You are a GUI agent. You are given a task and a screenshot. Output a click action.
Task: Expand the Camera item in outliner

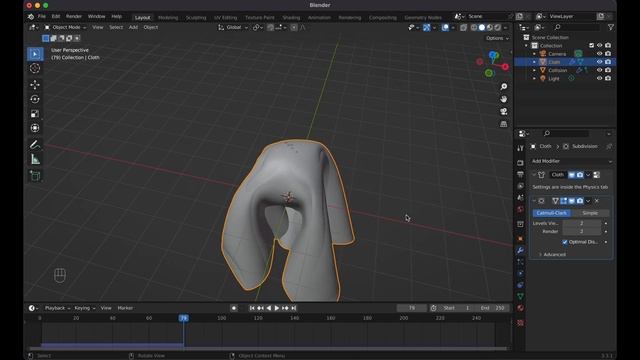[534, 54]
